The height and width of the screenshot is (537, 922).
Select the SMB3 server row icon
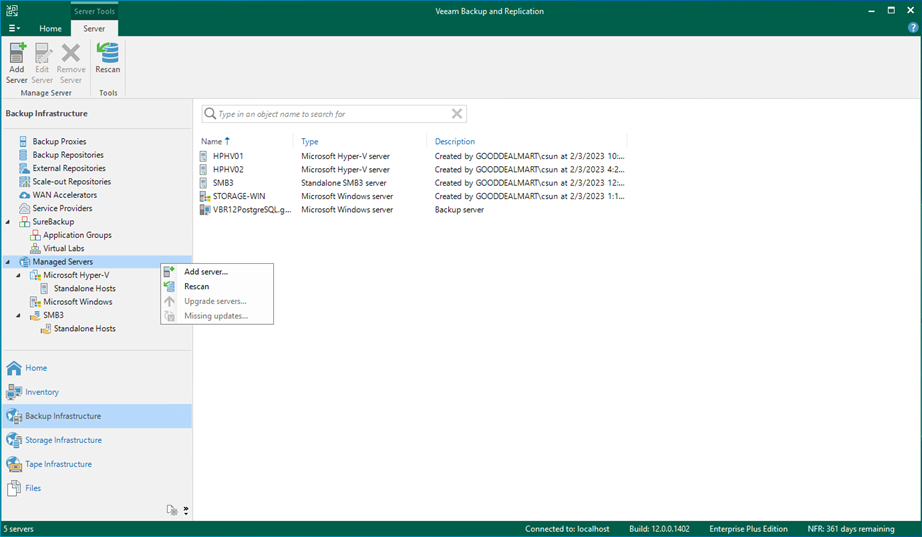tap(204, 183)
